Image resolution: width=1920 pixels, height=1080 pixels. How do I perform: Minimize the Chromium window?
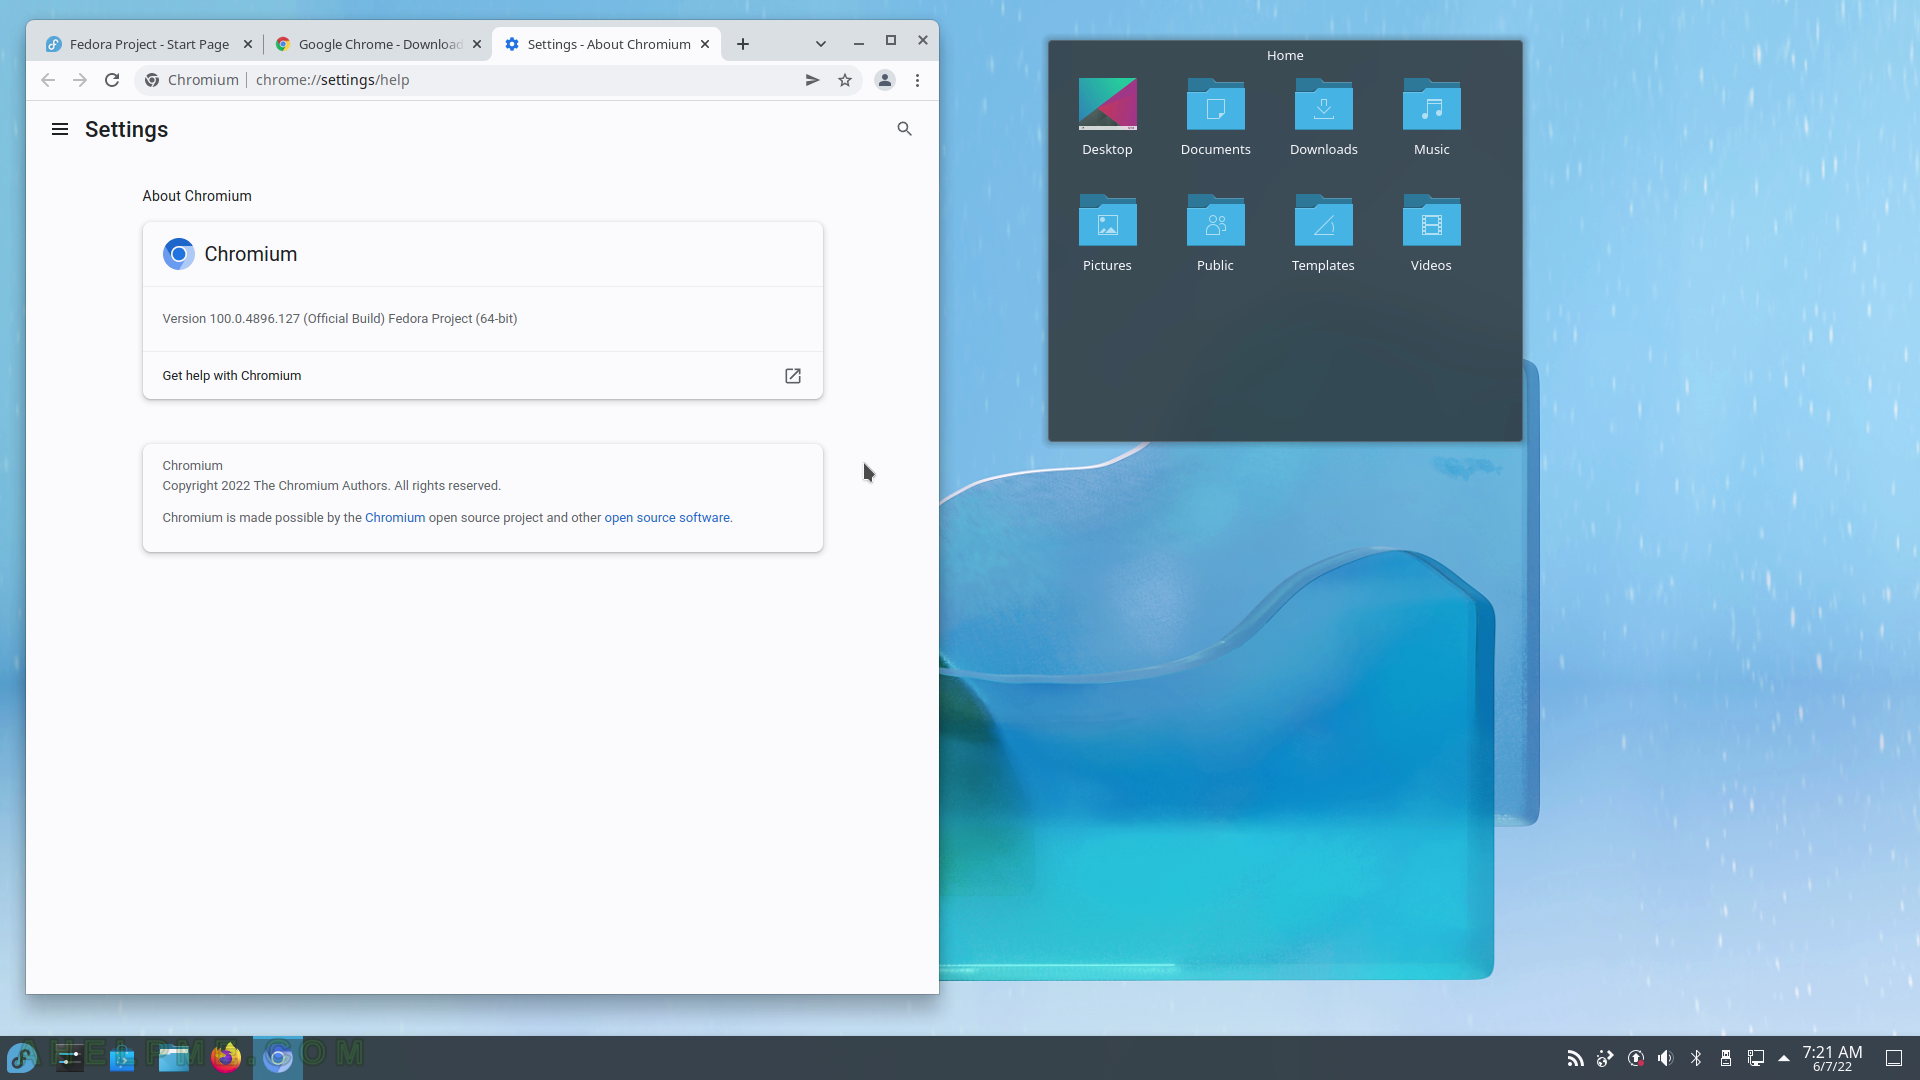coord(858,41)
